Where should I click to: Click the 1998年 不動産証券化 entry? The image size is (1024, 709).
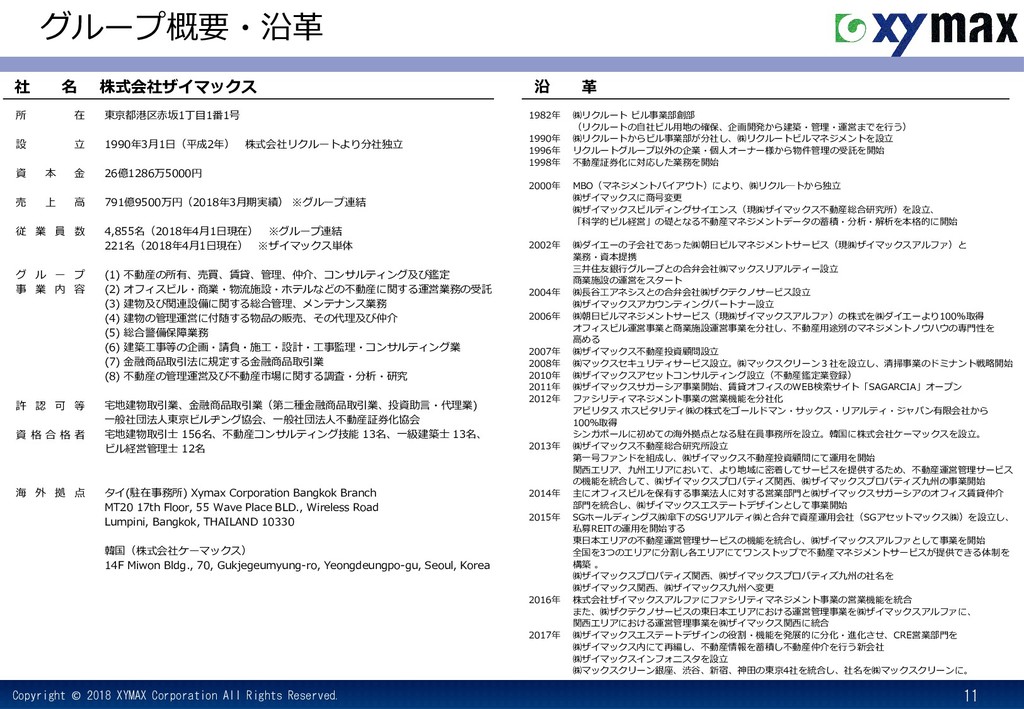[x=623, y=162]
